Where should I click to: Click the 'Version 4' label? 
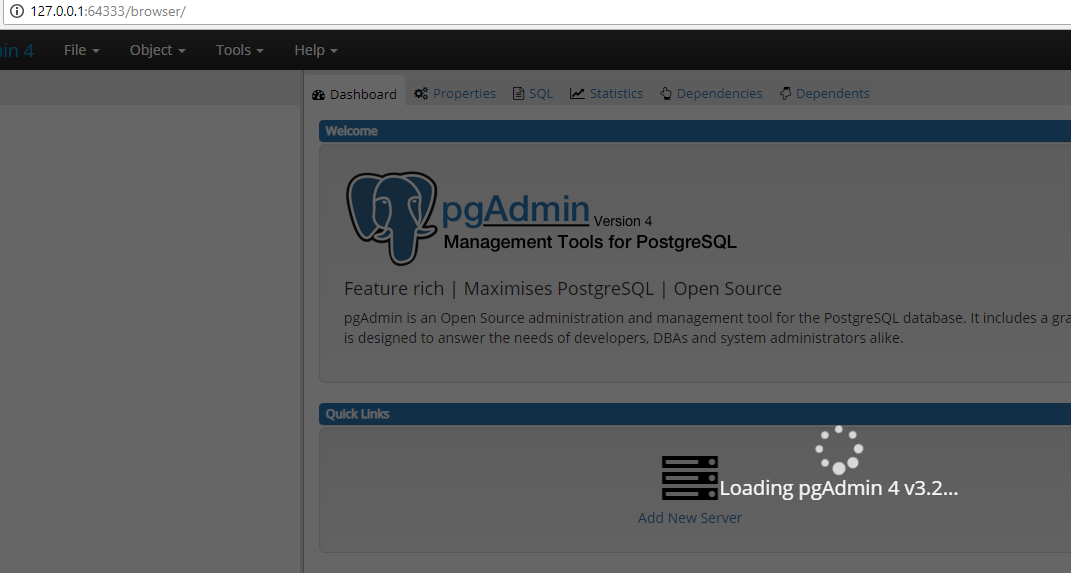tap(623, 221)
